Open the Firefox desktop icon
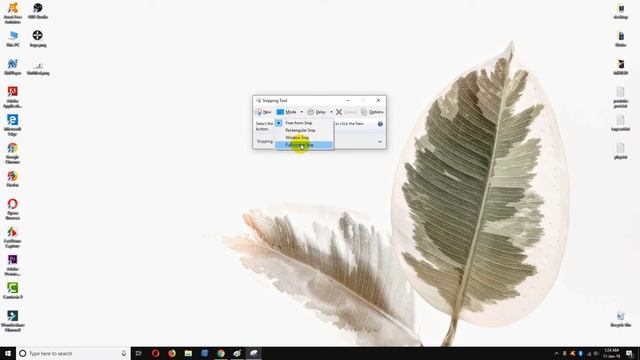Image resolution: width=640 pixels, height=360 pixels. (x=13, y=179)
